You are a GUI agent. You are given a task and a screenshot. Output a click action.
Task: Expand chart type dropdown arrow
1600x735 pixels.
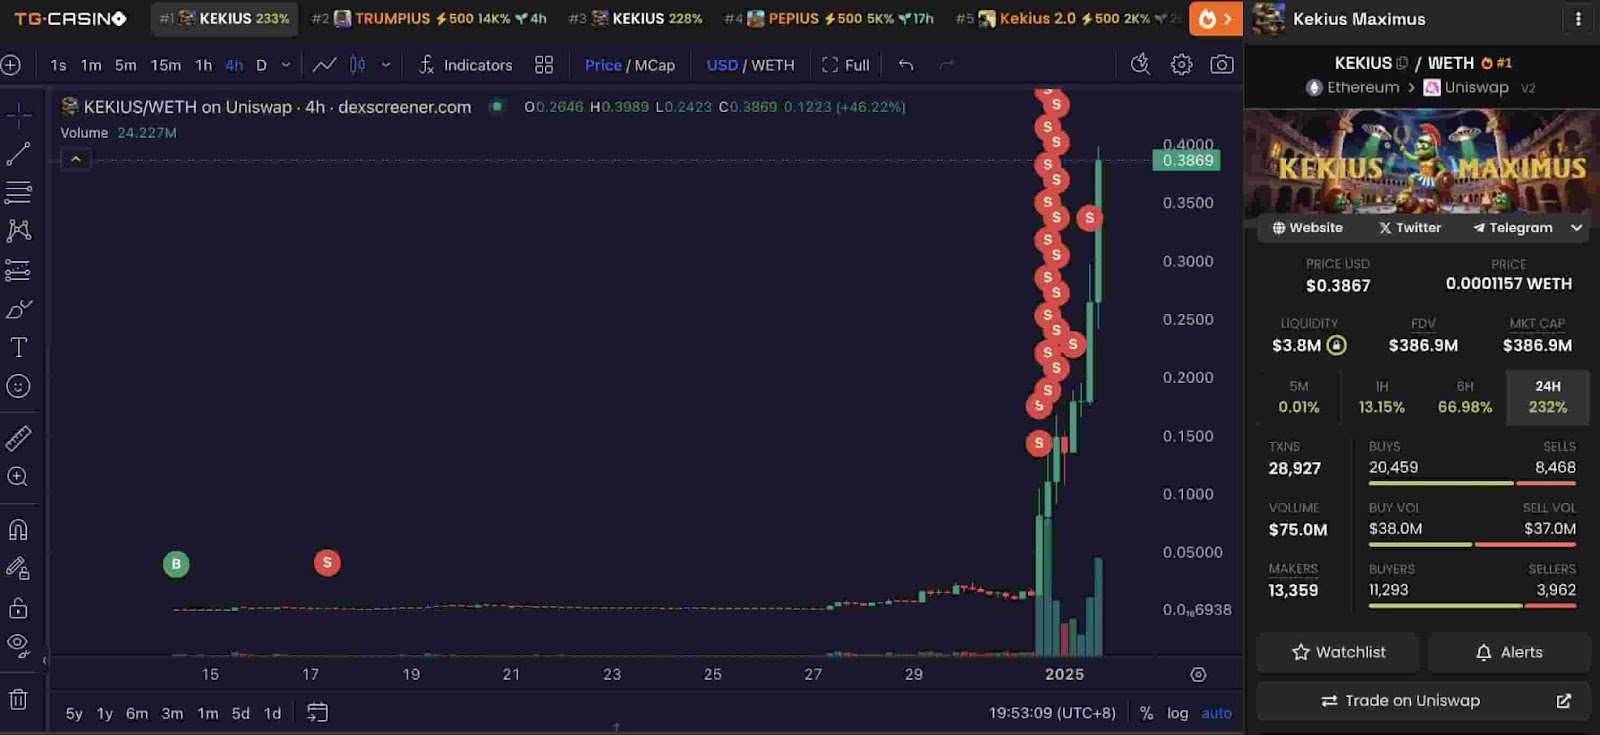click(x=386, y=65)
